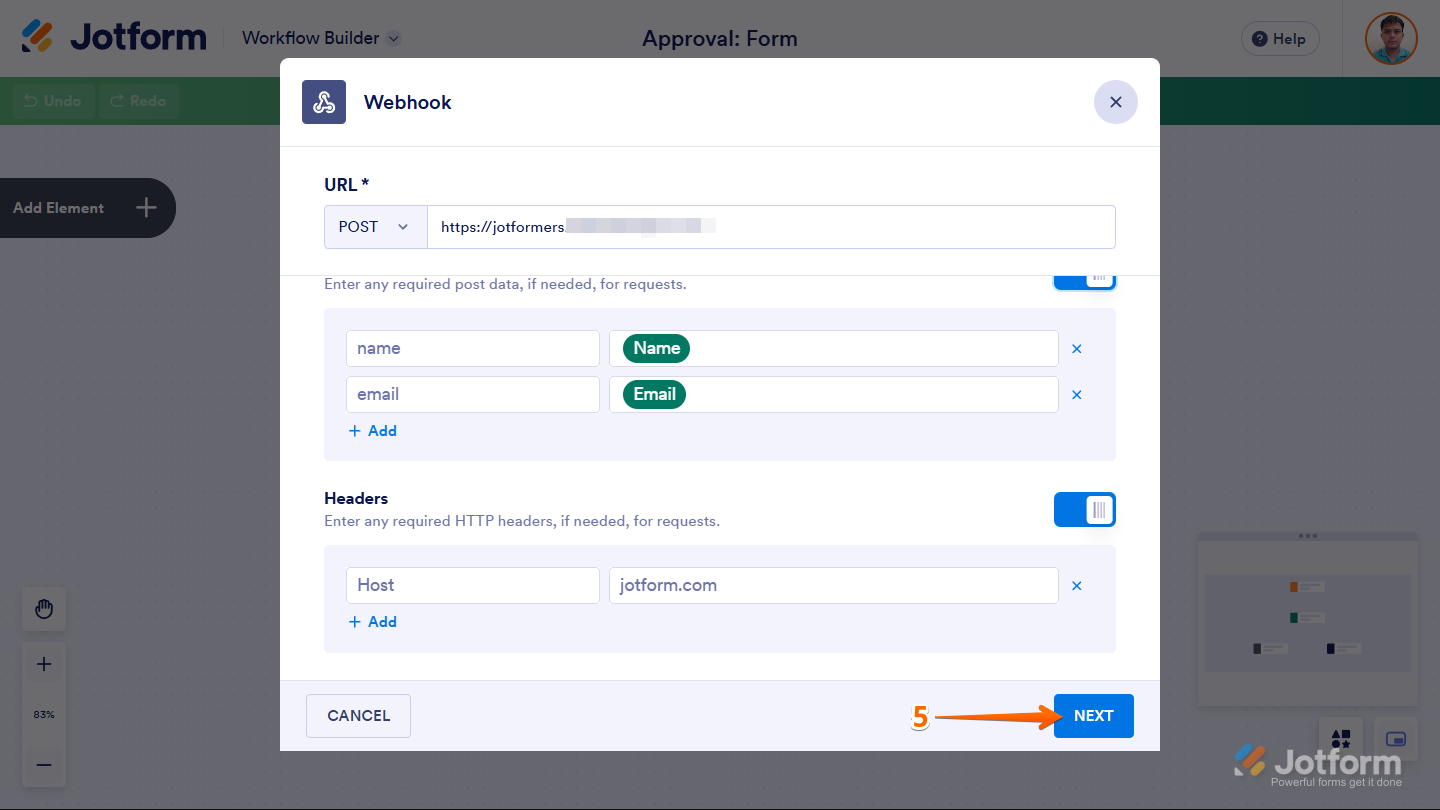Disable the post data switch
1440x810 pixels.
pyautogui.click(x=1084, y=275)
